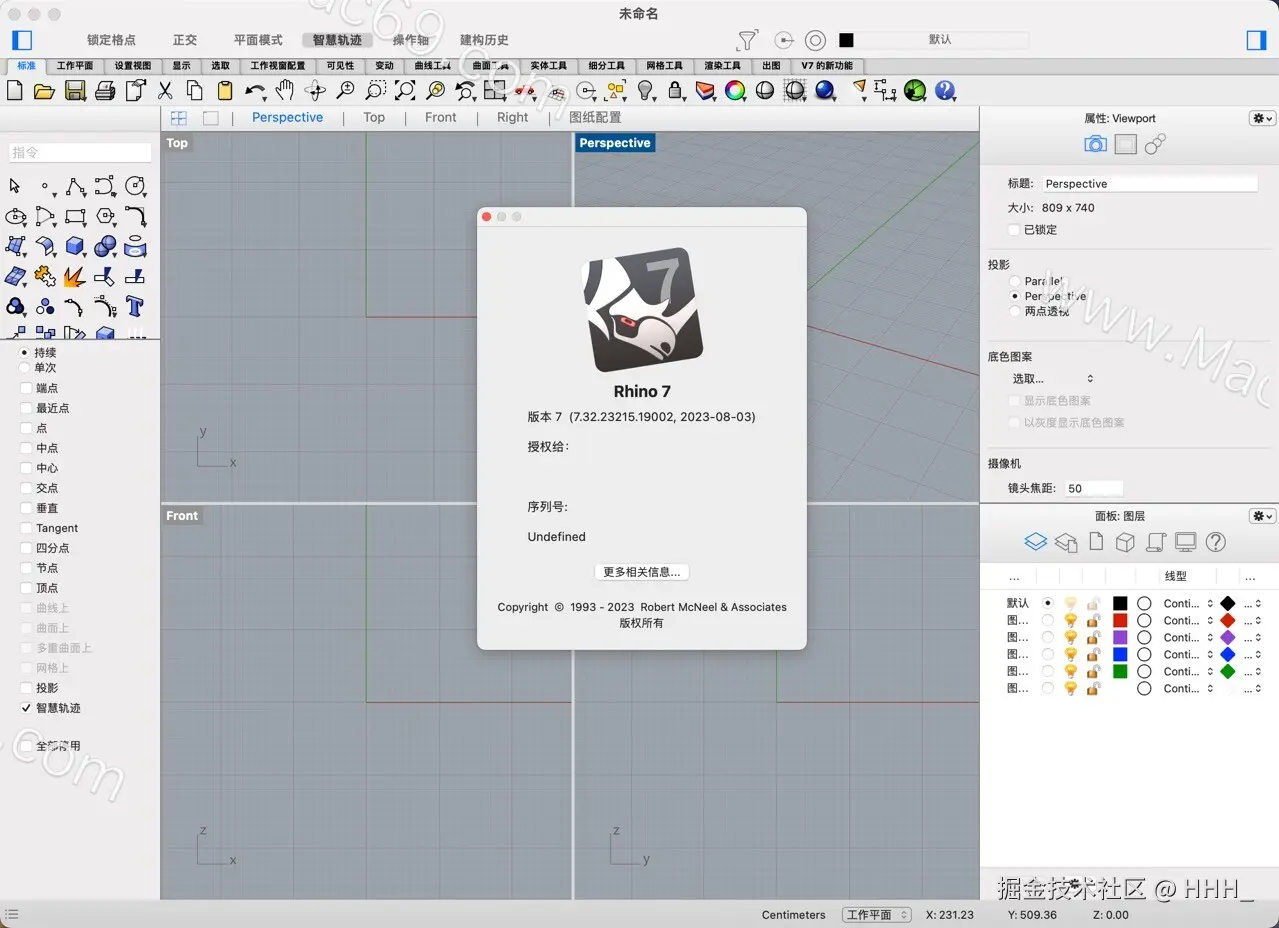The width and height of the screenshot is (1279, 928).
Task: Open the 工作平面 dropdown in status bar
Action: click(876, 915)
